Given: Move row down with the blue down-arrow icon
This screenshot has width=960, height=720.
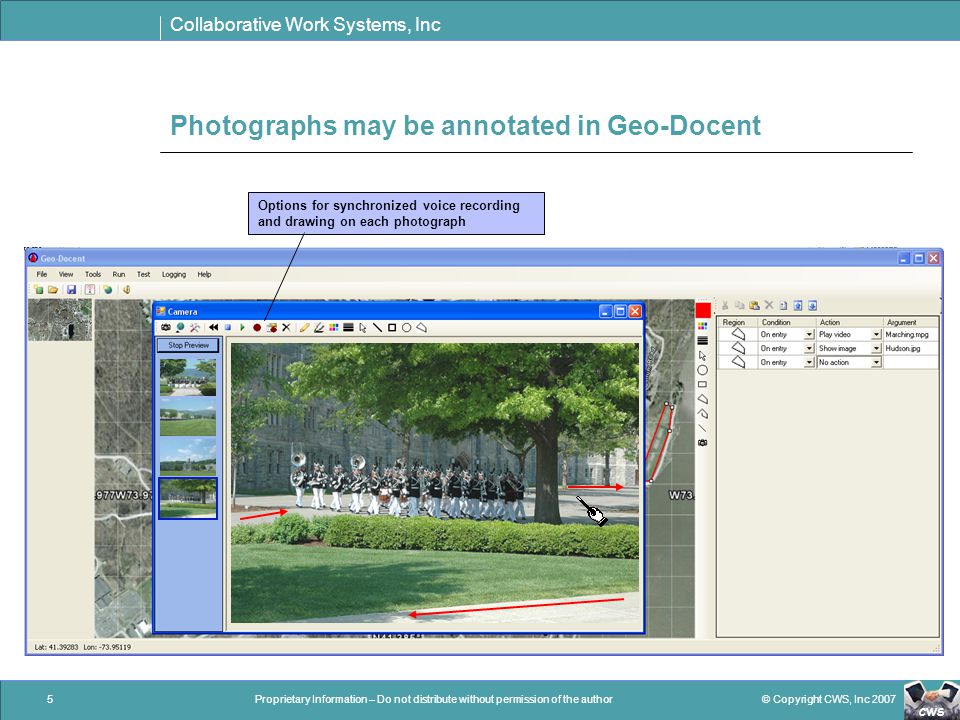Looking at the screenshot, I should 812,305.
